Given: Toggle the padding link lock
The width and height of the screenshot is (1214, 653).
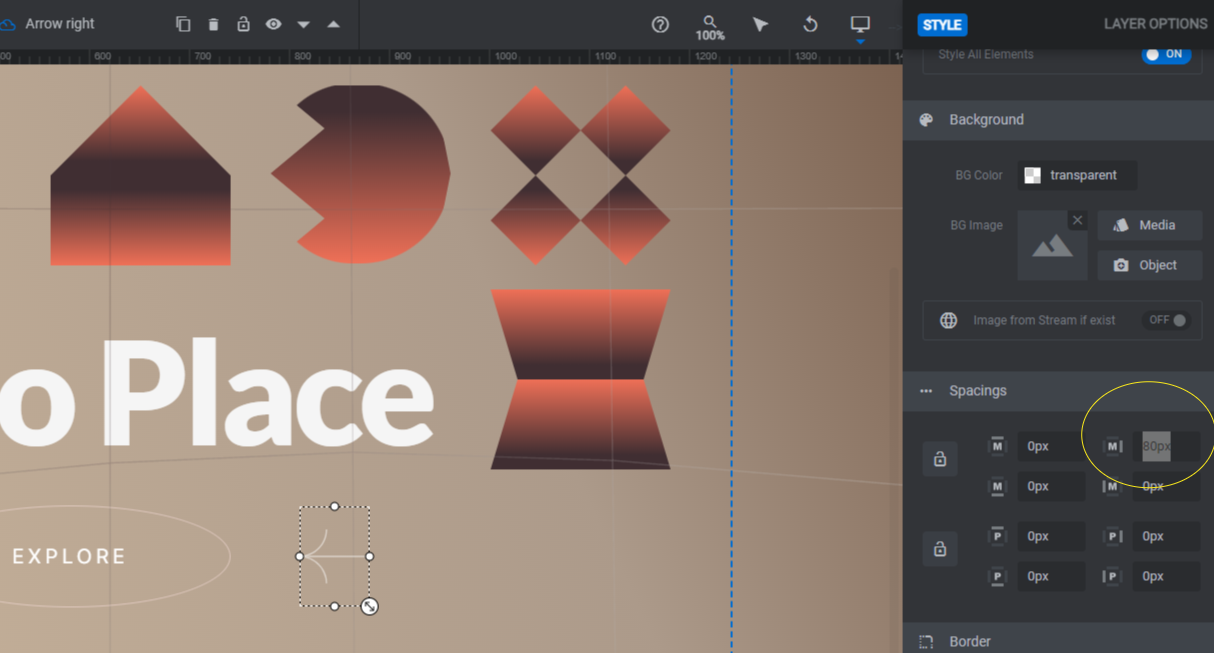Looking at the screenshot, I should 940,549.
